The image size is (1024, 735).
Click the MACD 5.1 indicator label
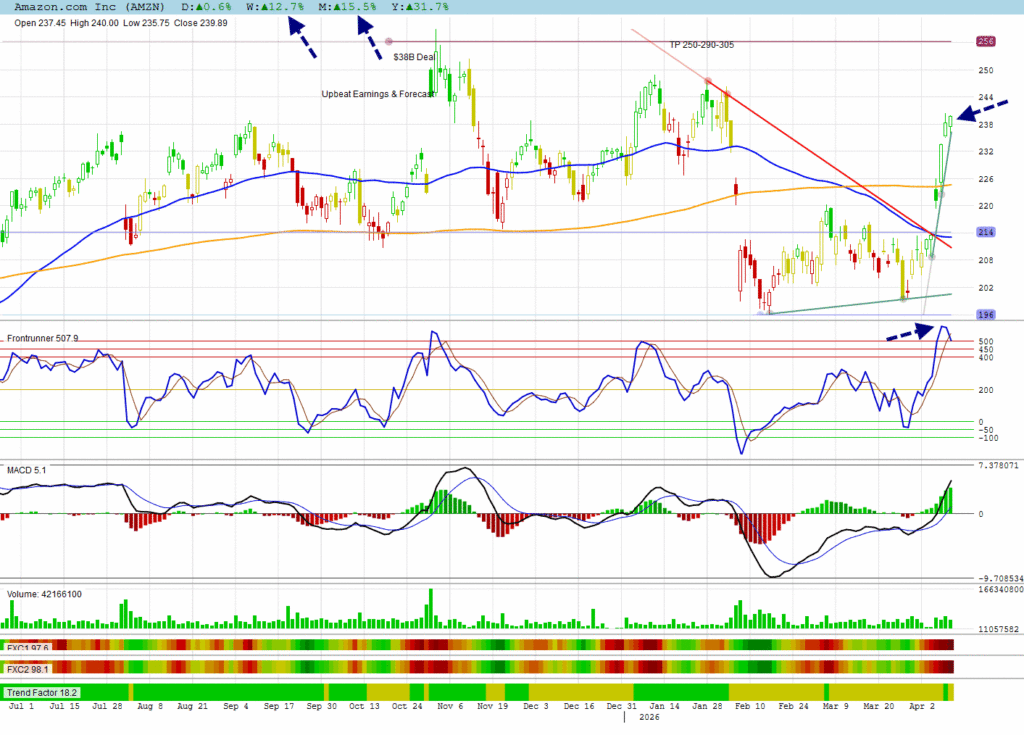coord(27,469)
